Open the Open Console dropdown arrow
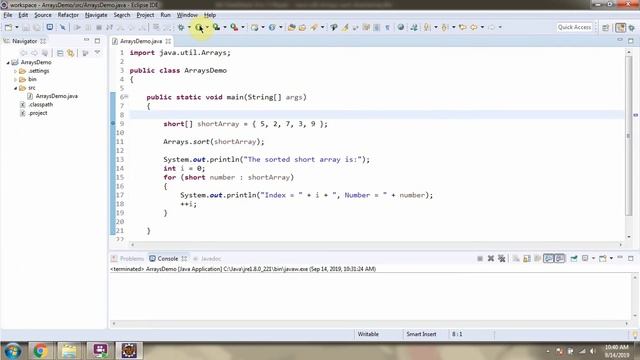 click(x=611, y=258)
